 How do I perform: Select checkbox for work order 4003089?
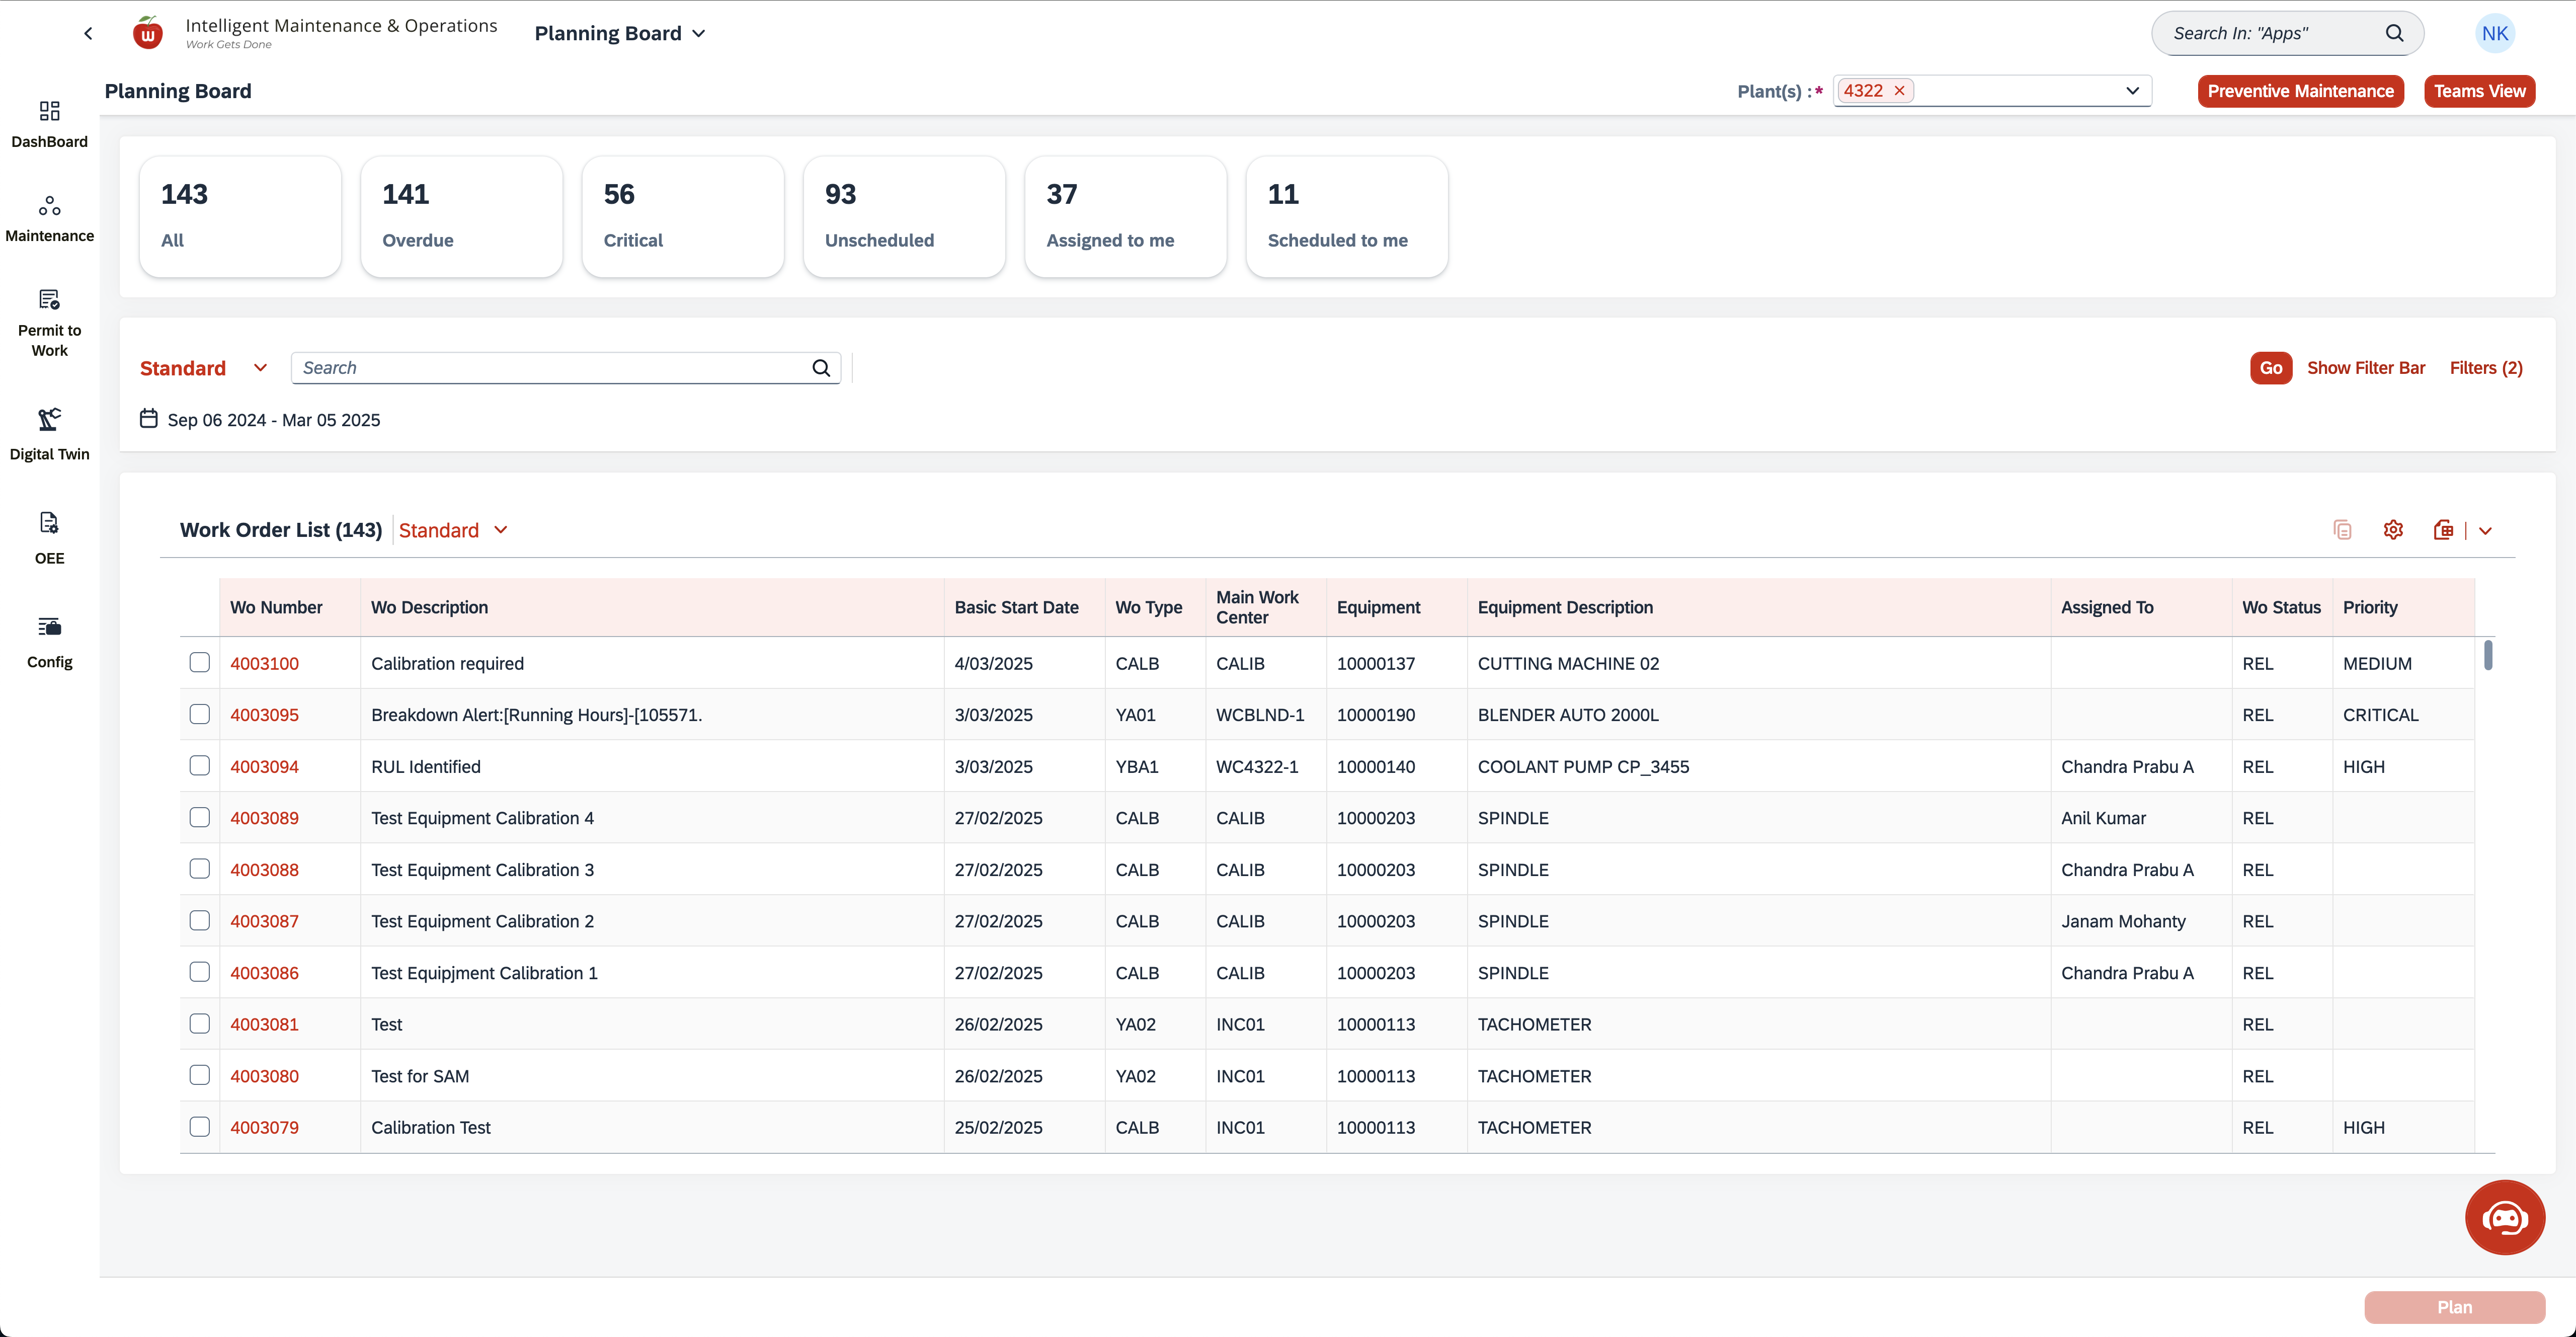point(200,817)
